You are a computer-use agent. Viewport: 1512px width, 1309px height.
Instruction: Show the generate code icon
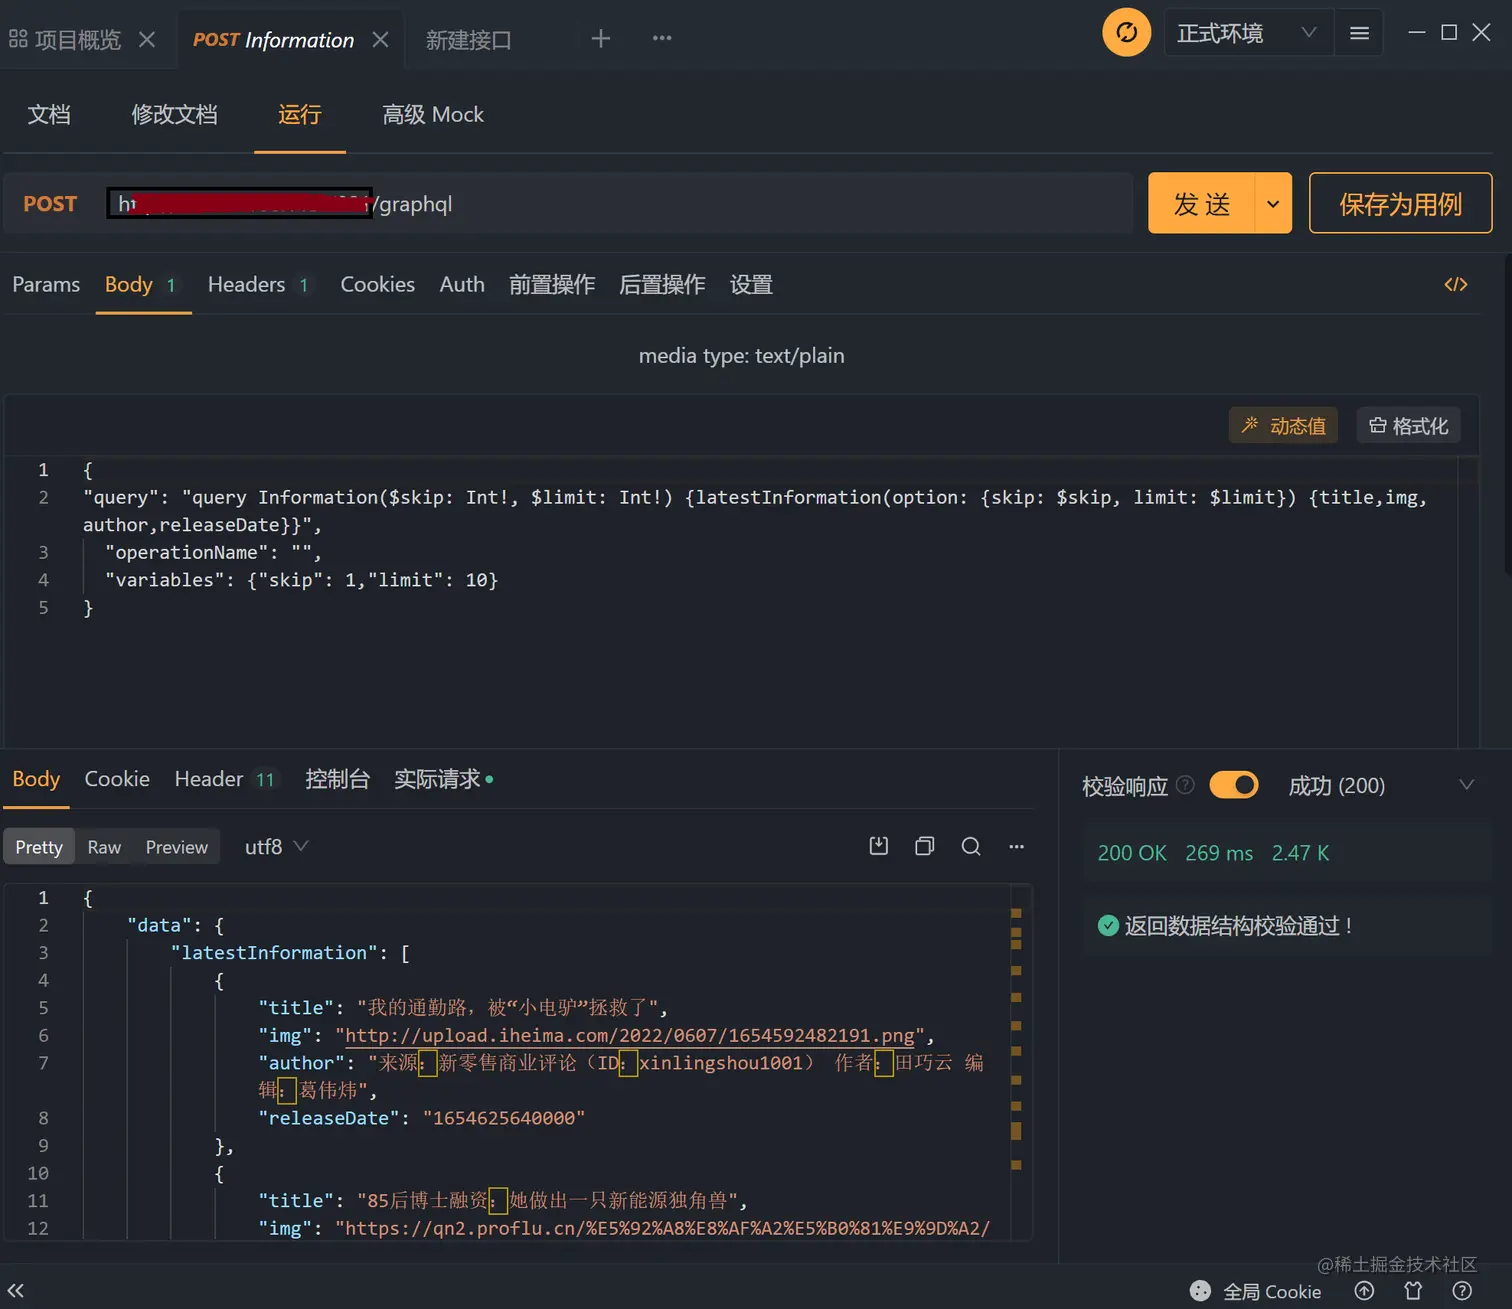click(x=1456, y=285)
